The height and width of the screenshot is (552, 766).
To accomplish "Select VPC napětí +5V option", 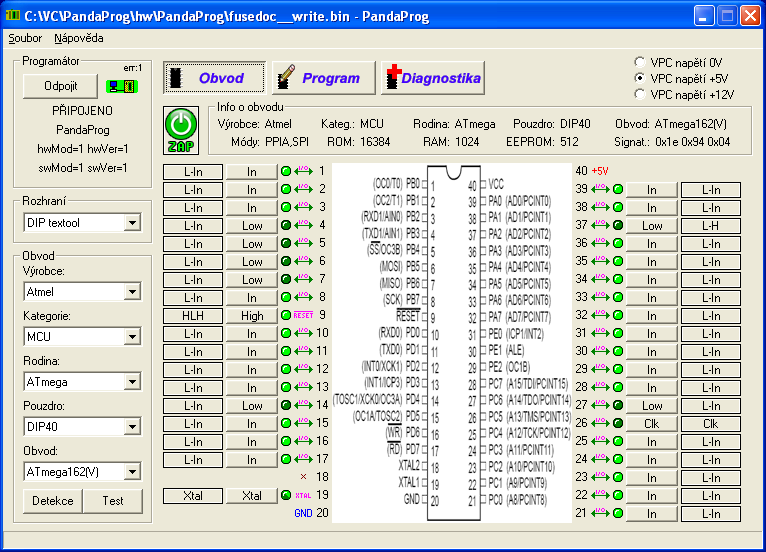I will [640, 78].
